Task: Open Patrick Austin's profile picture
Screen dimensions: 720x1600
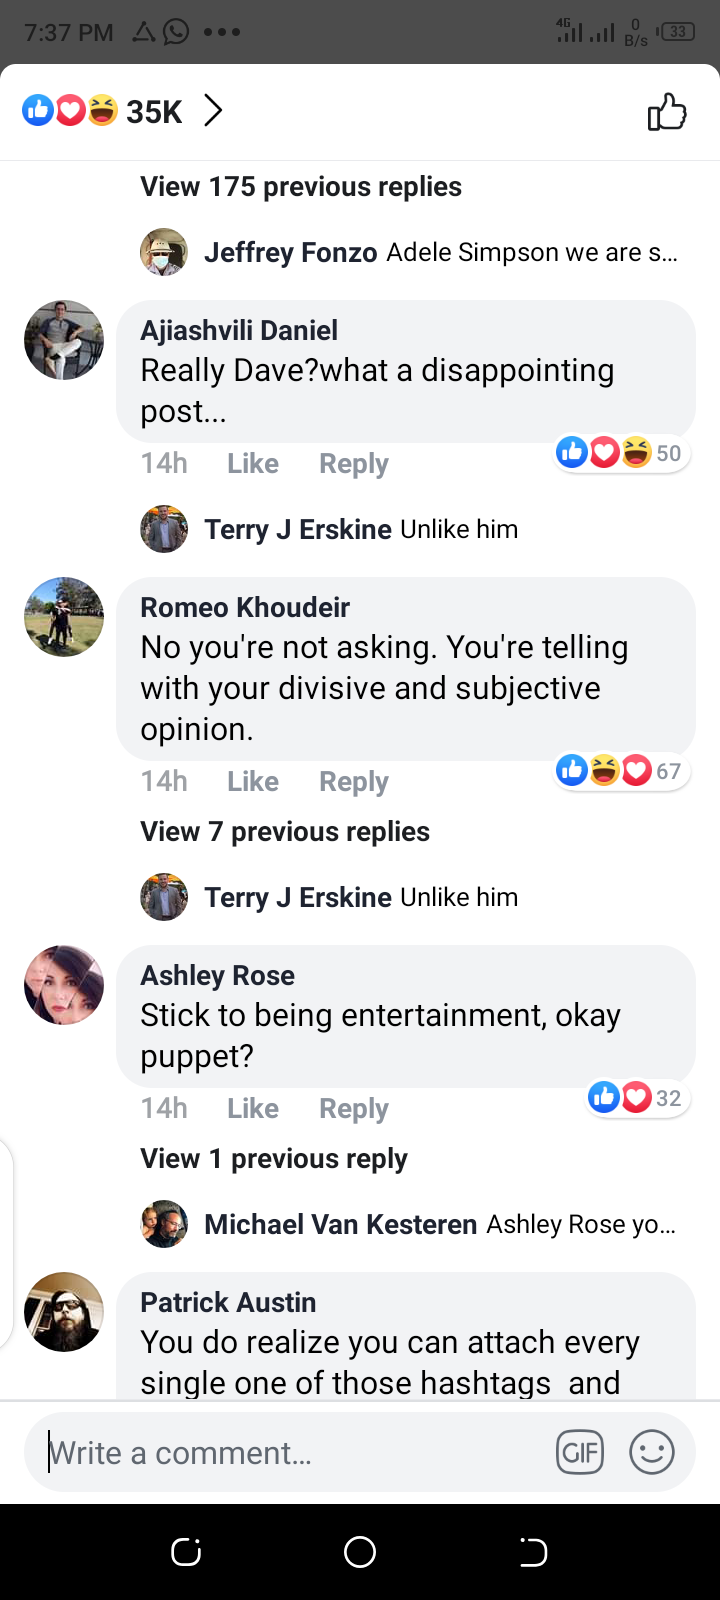Action: tap(64, 1312)
